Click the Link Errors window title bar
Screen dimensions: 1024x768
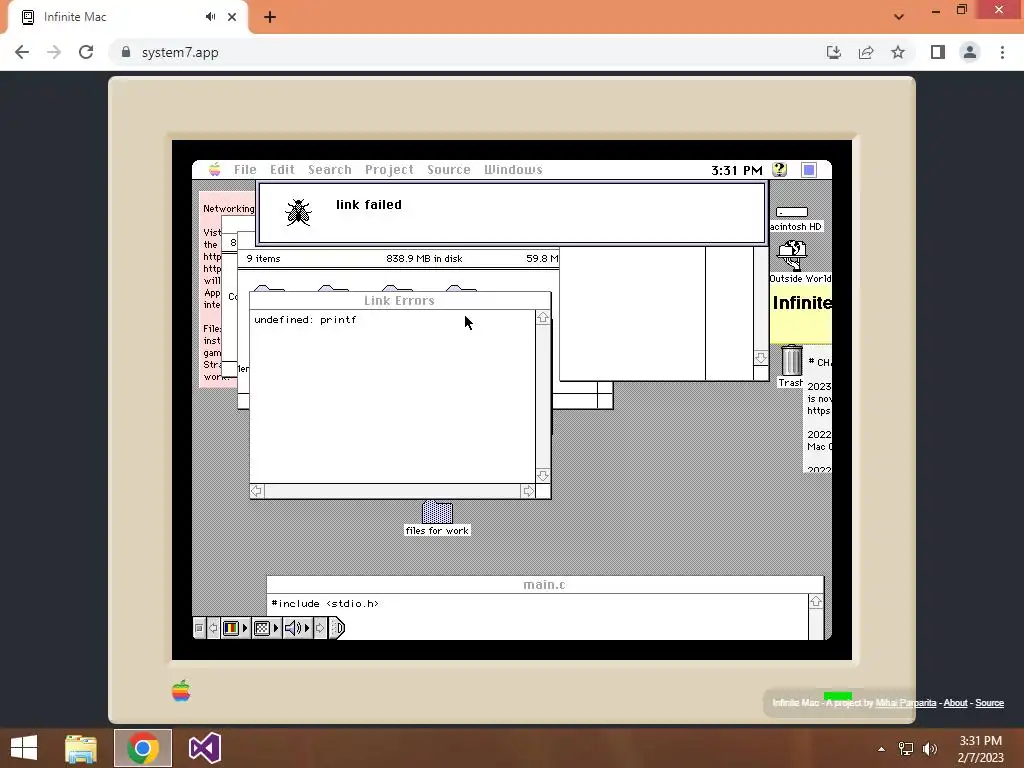click(x=400, y=300)
